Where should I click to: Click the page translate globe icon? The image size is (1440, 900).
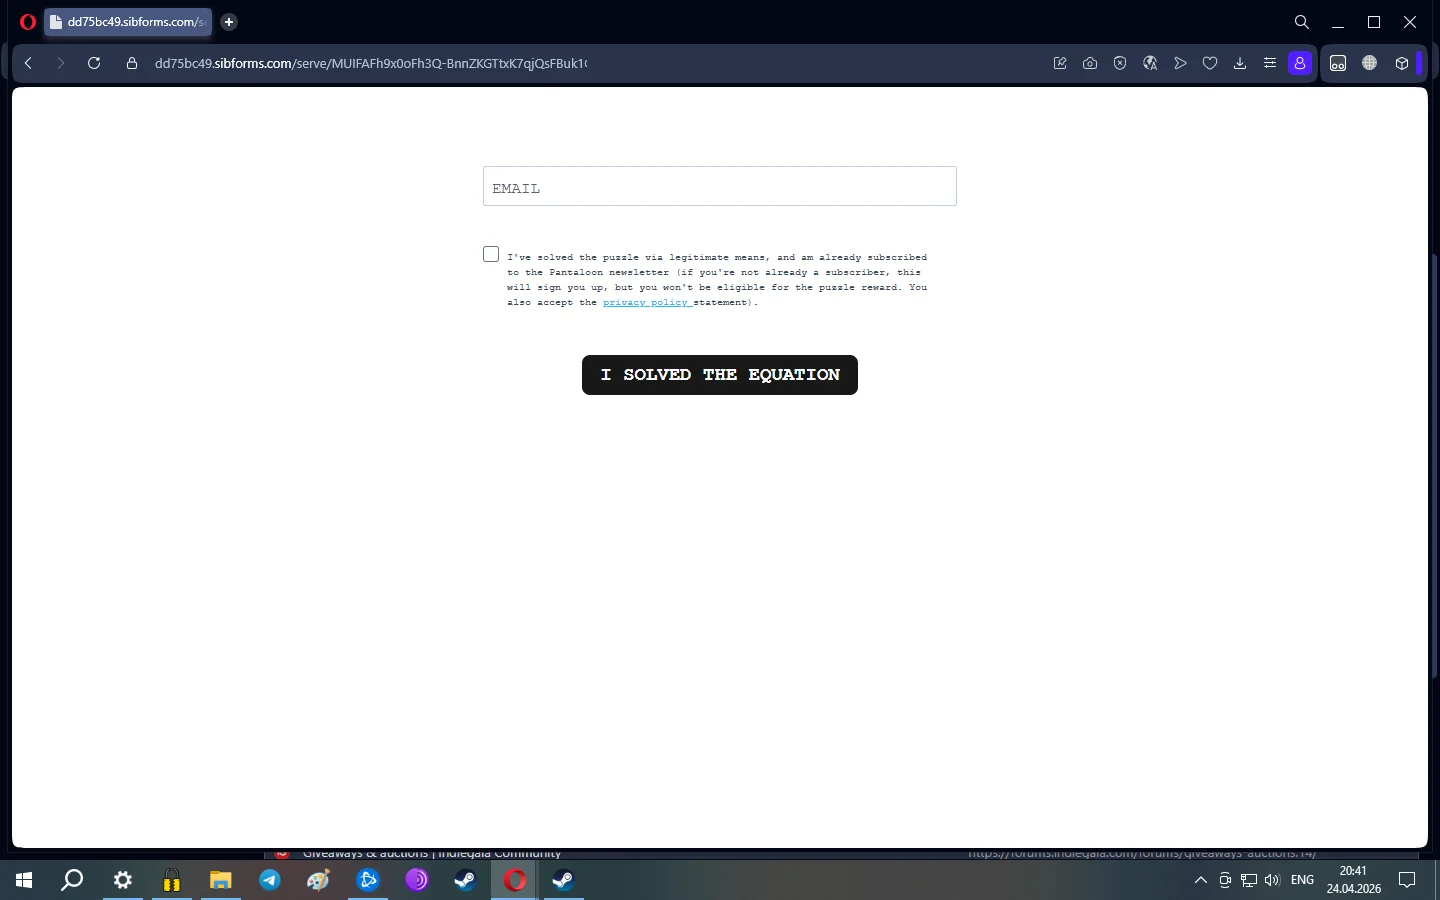coord(1150,63)
